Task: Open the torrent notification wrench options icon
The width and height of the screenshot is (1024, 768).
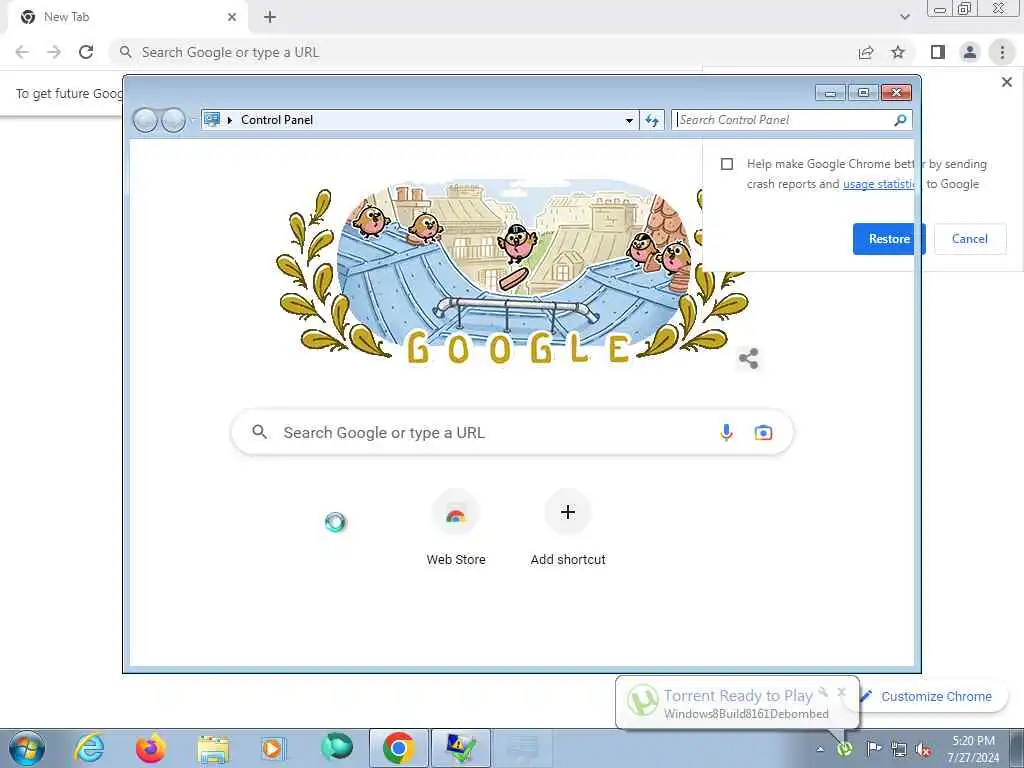Action: coord(824,692)
